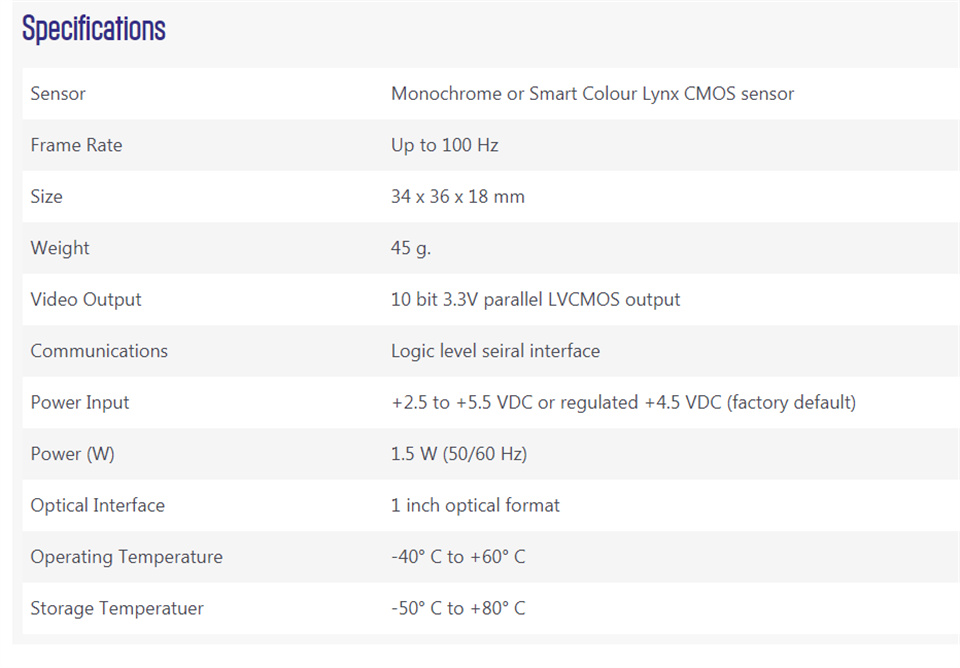Click the 1.5 W (50/60 Hz) value
This screenshot has height=668, width=960.
pos(459,454)
